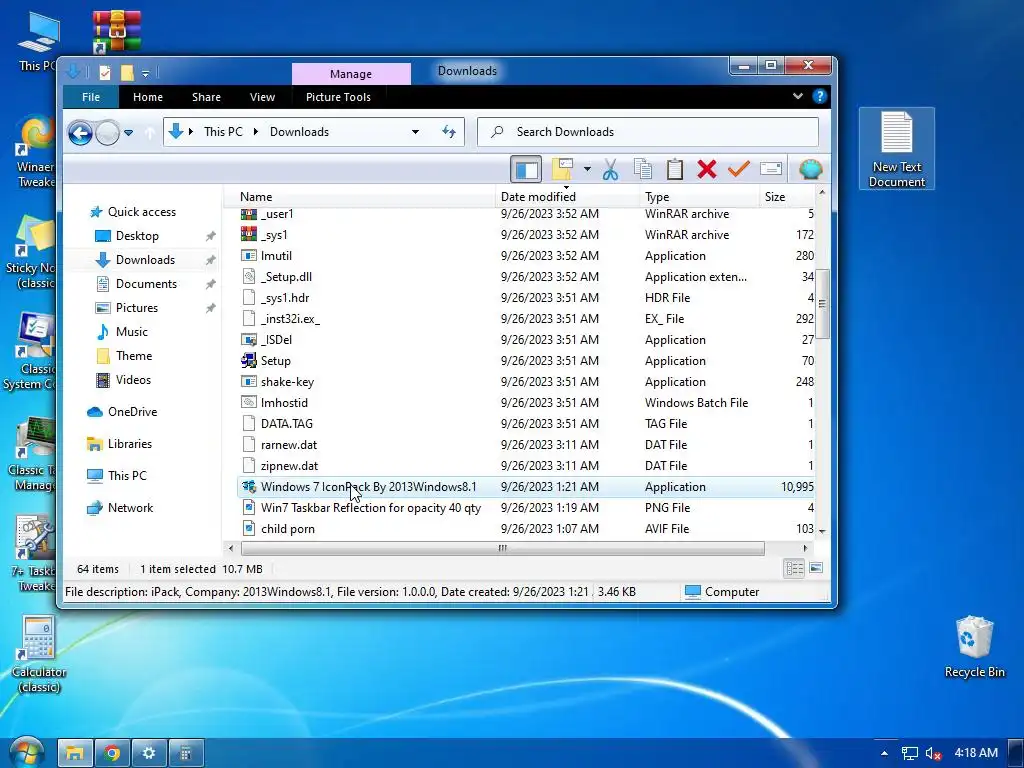The image size is (1024, 768).
Task: Open Desktop in the navigation pane
Action: 136,236
